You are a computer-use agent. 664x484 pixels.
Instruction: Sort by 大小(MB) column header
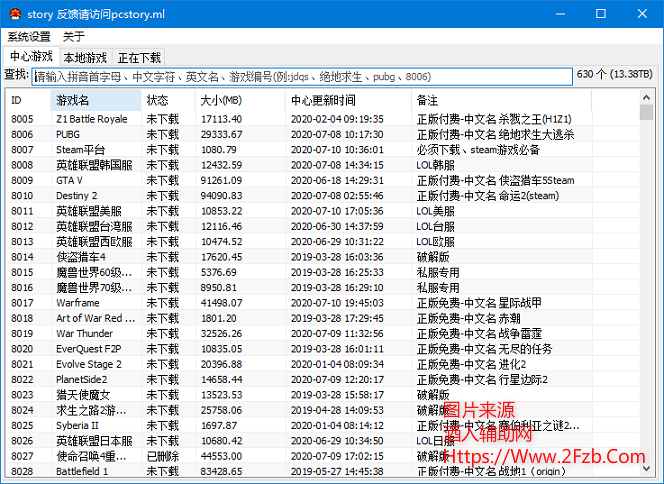coord(240,100)
